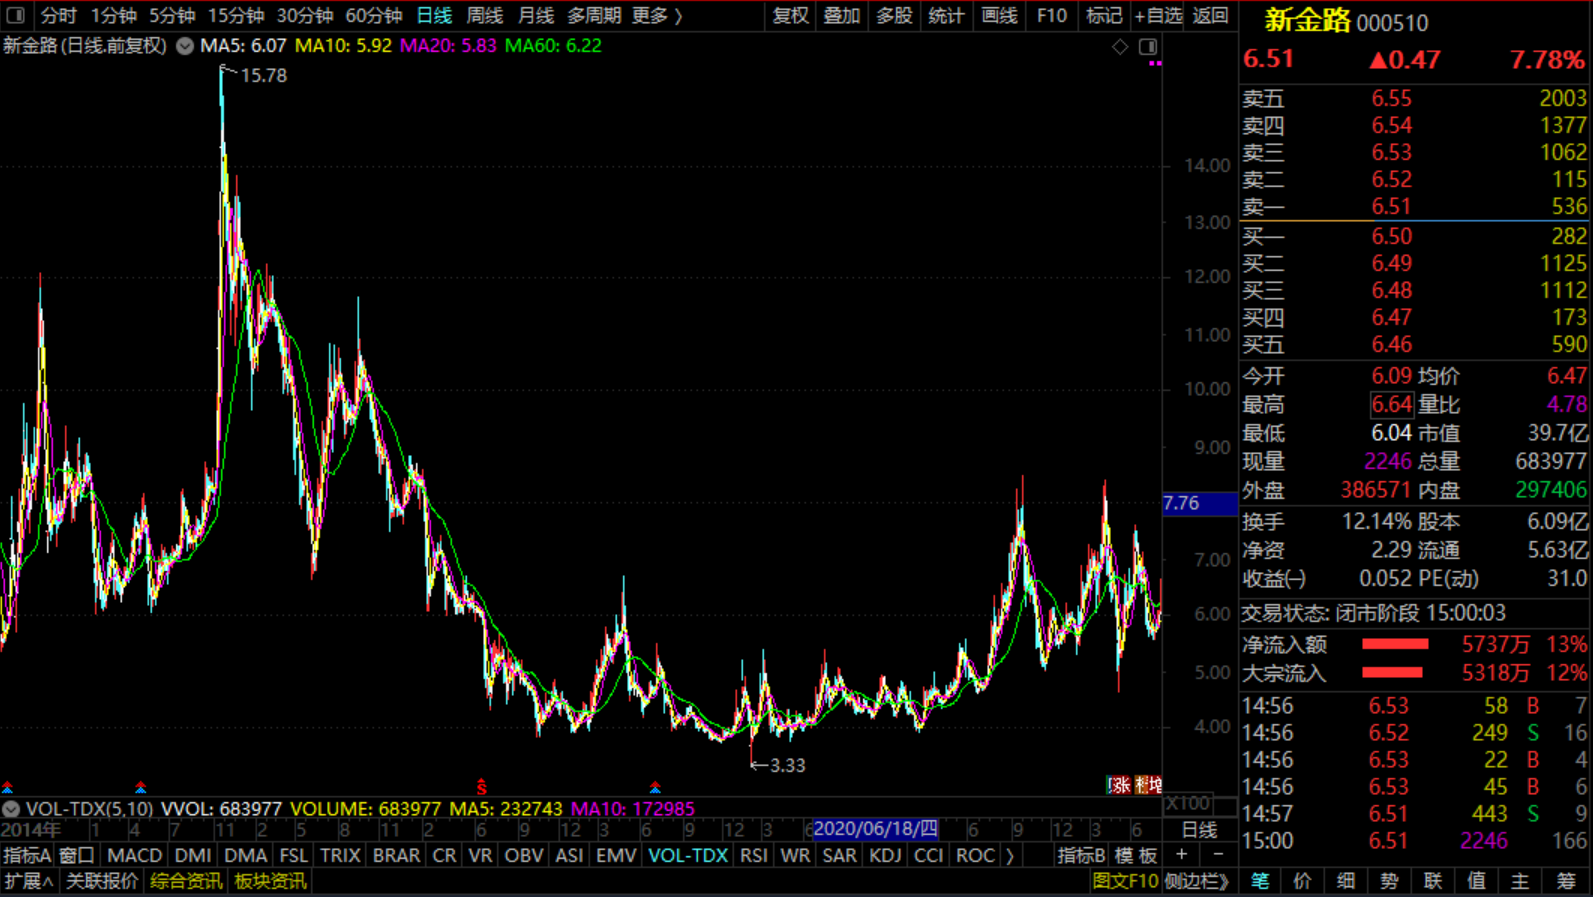Screen dimensions: 1593x897
Task: Switch to 1分钟 chart period
Action: coord(113,15)
